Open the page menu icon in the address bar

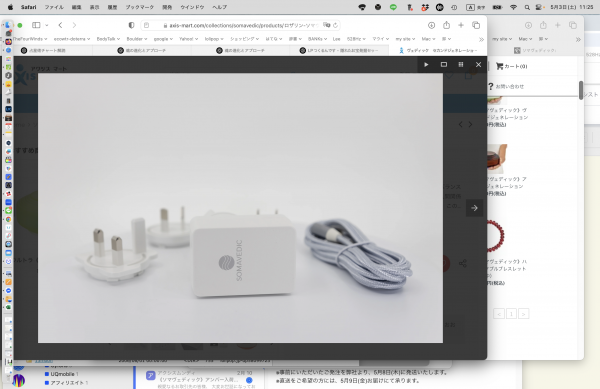[146, 25]
